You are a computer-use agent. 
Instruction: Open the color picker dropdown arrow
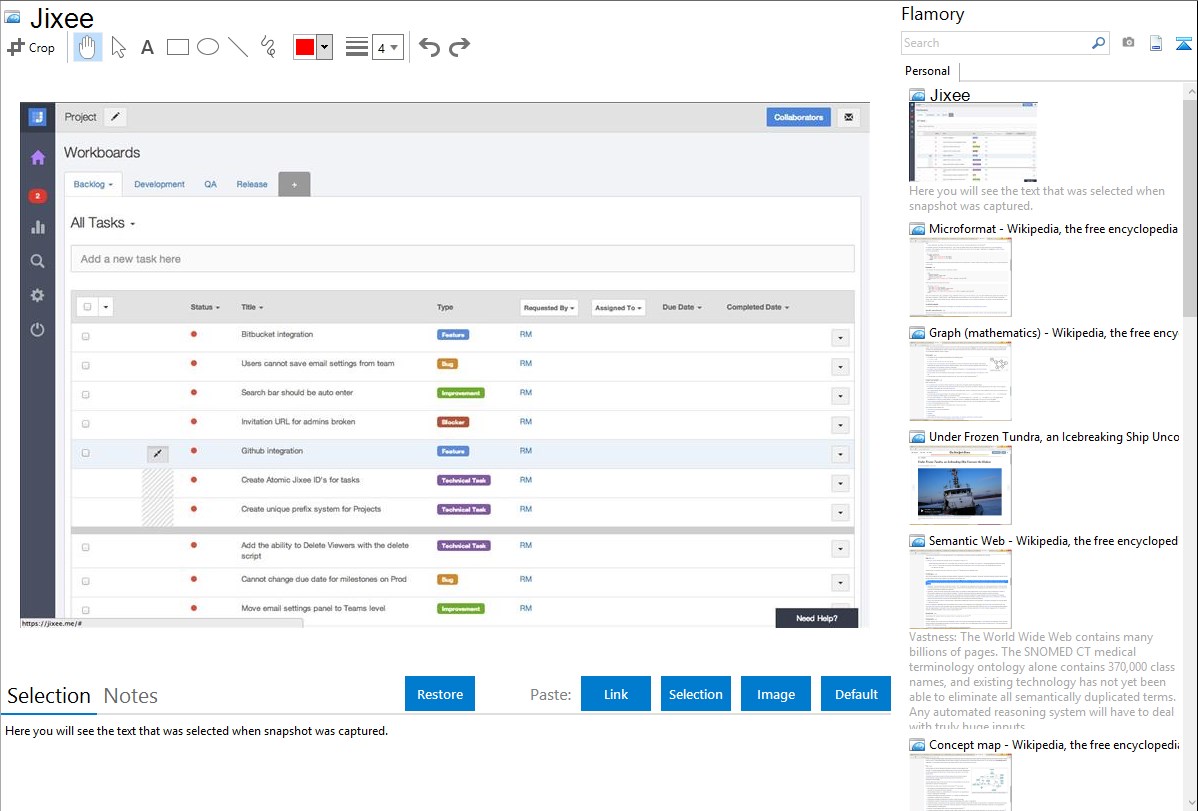[x=324, y=47]
